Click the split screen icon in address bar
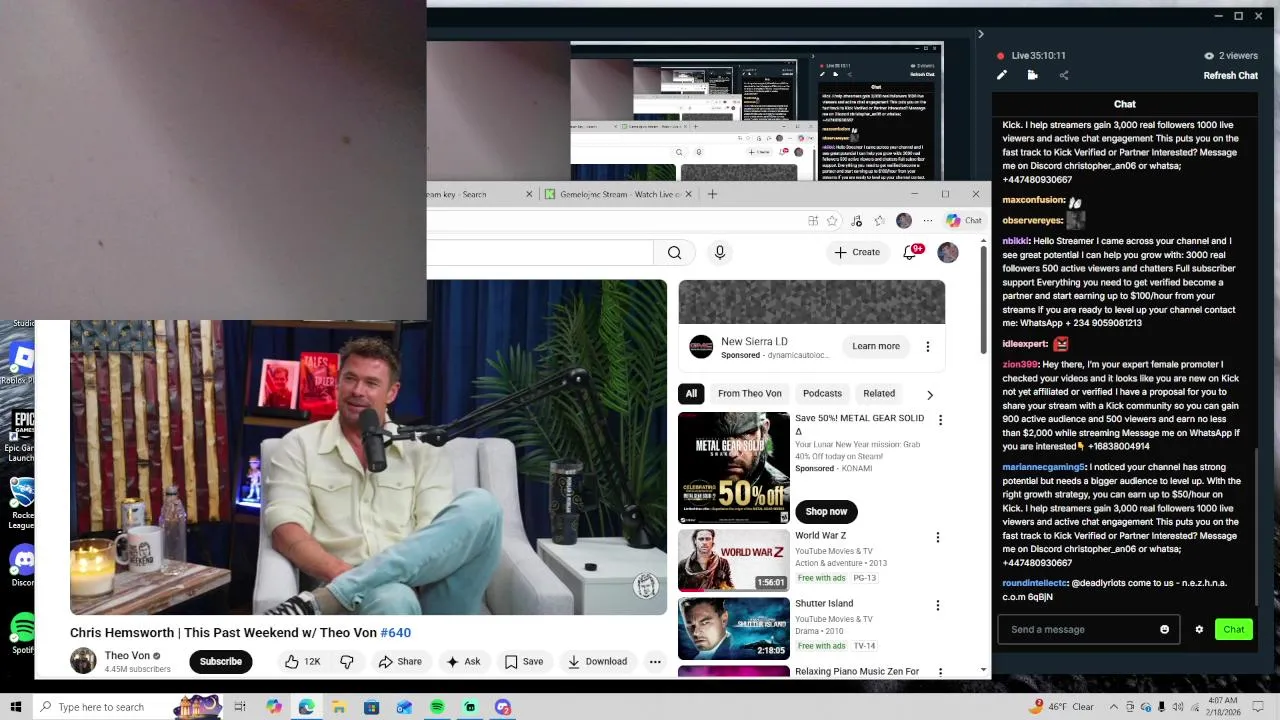 813,220
